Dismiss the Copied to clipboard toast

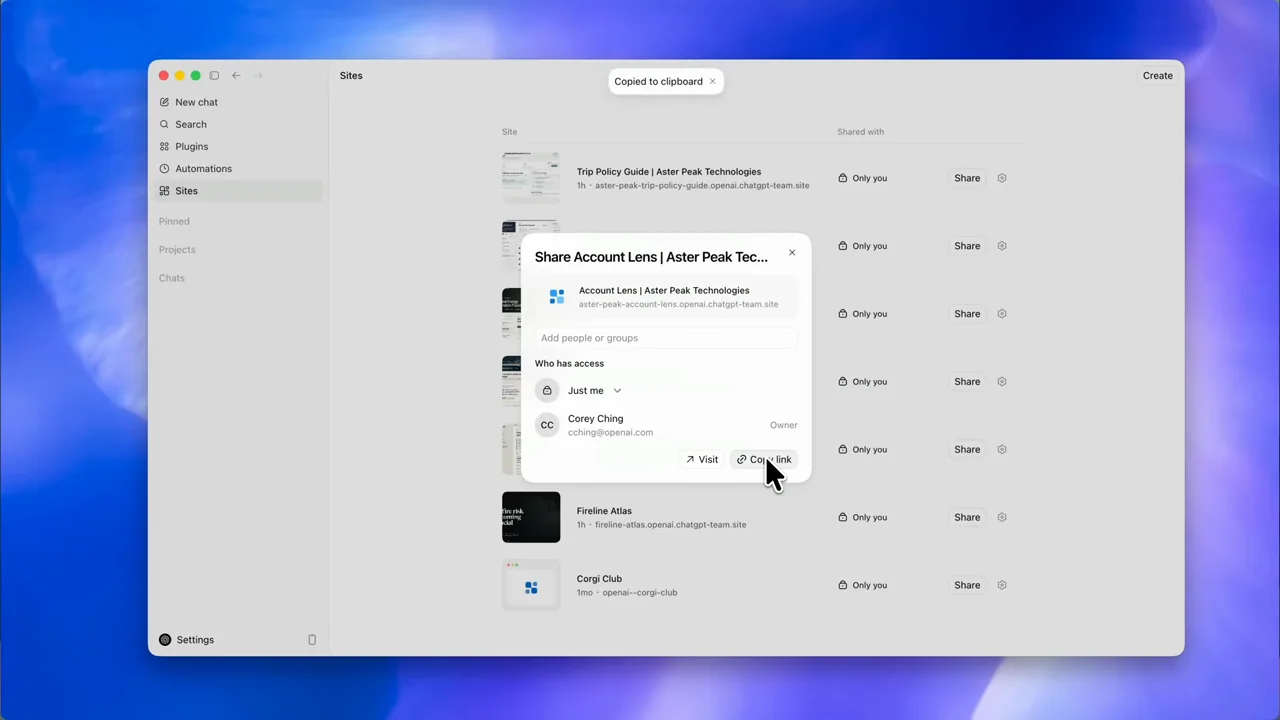712,81
